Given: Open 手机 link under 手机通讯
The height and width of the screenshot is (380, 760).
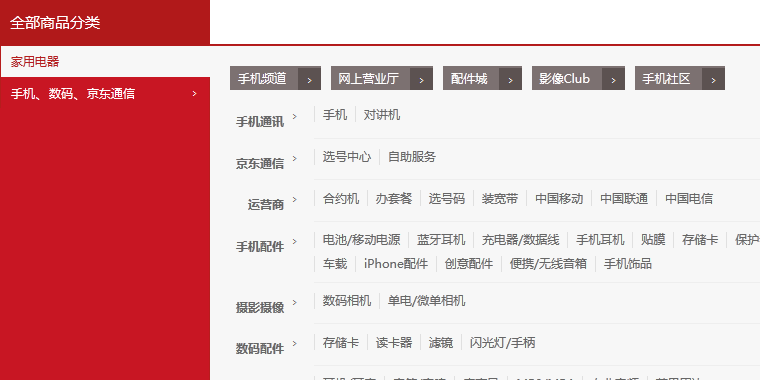Looking at the screenshot, I should pyautogui.click(x=335, y=115).
